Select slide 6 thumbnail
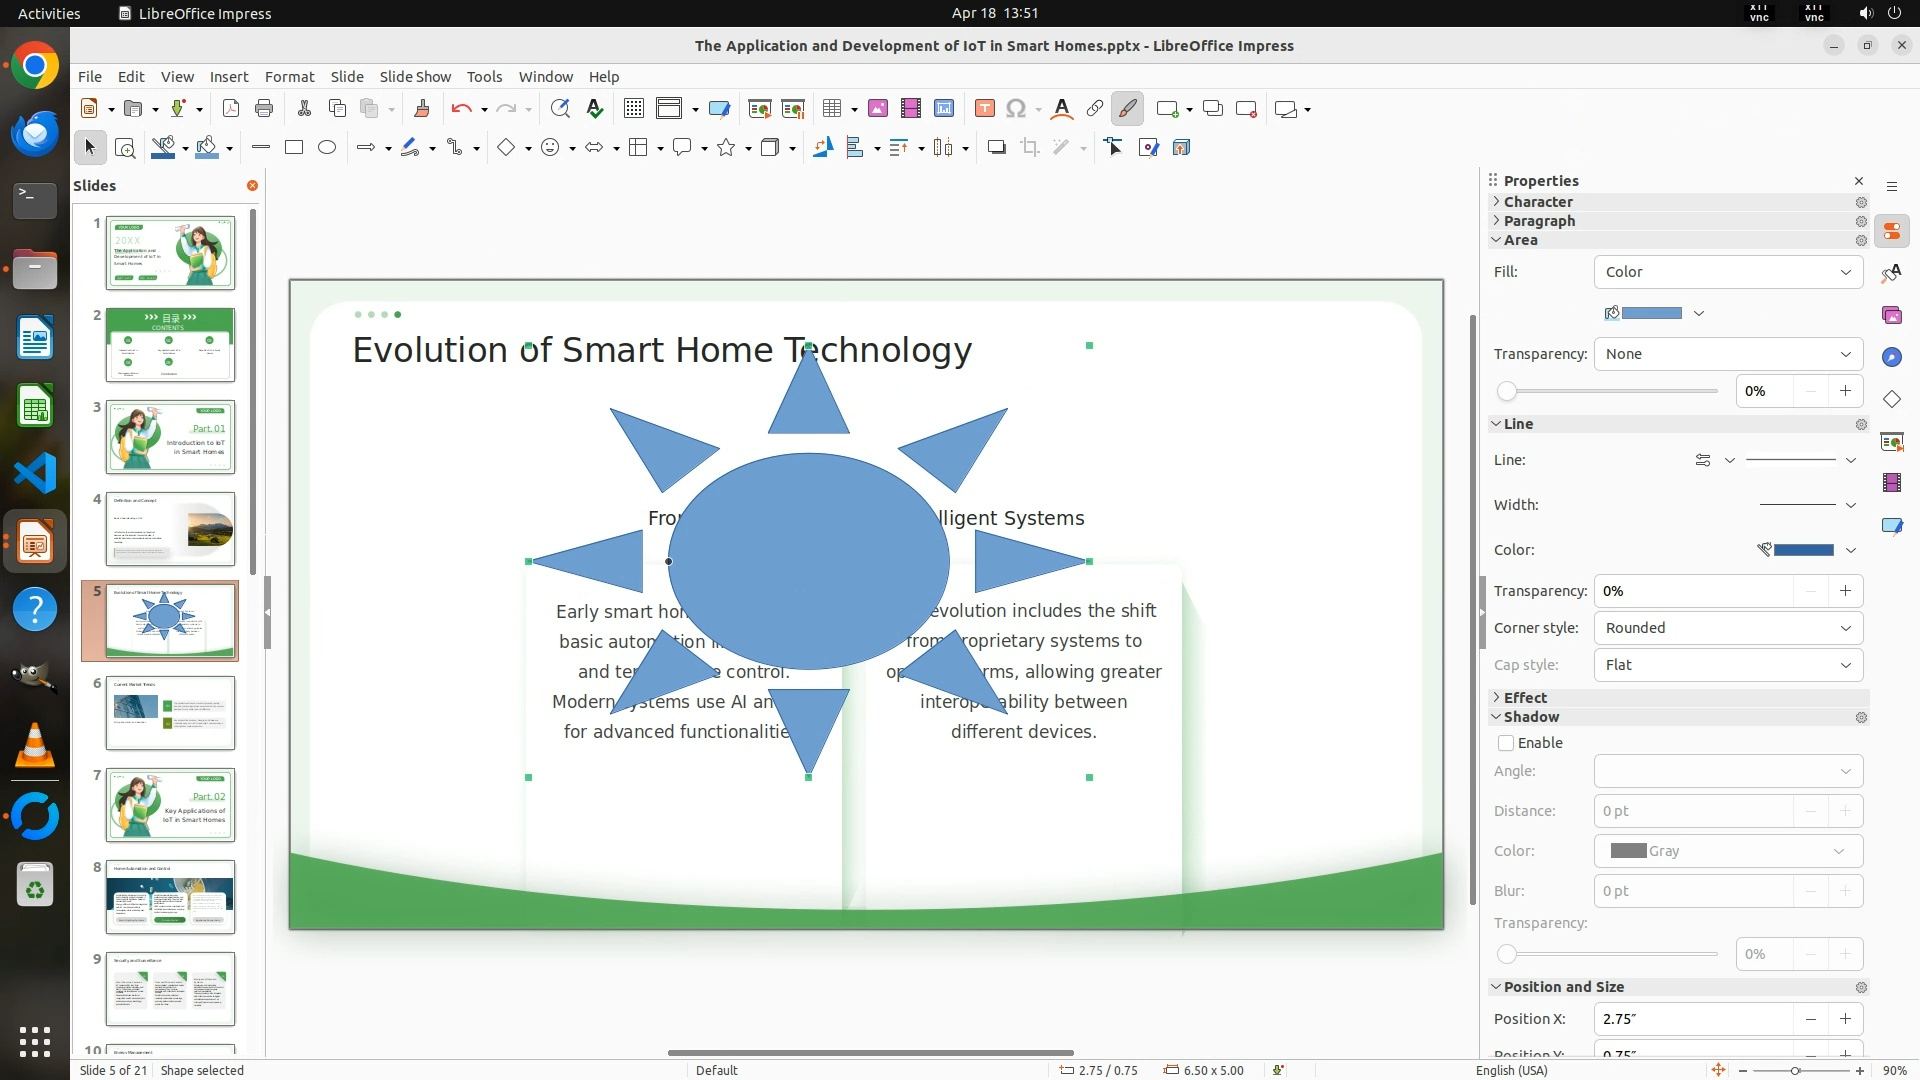Screen dimensions: 1920x1080 [x=170, y=713]
